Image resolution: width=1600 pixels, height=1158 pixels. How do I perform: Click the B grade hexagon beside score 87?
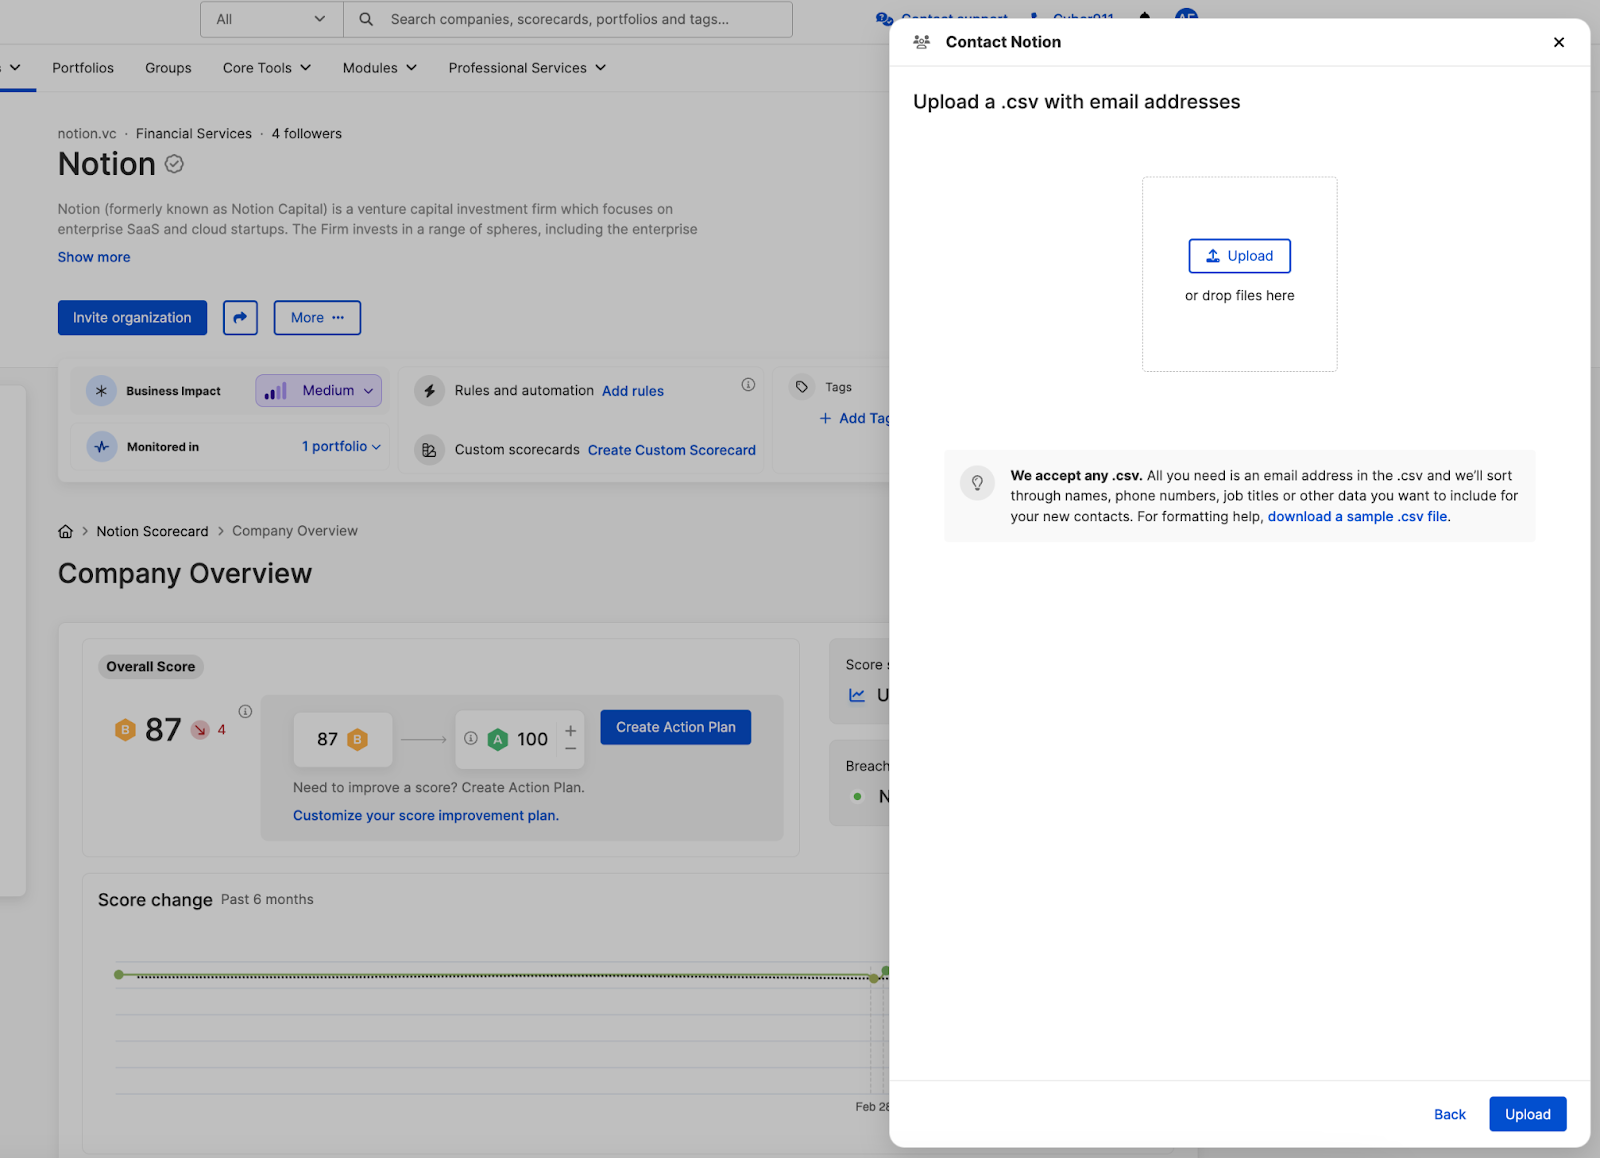coord(125,730)
